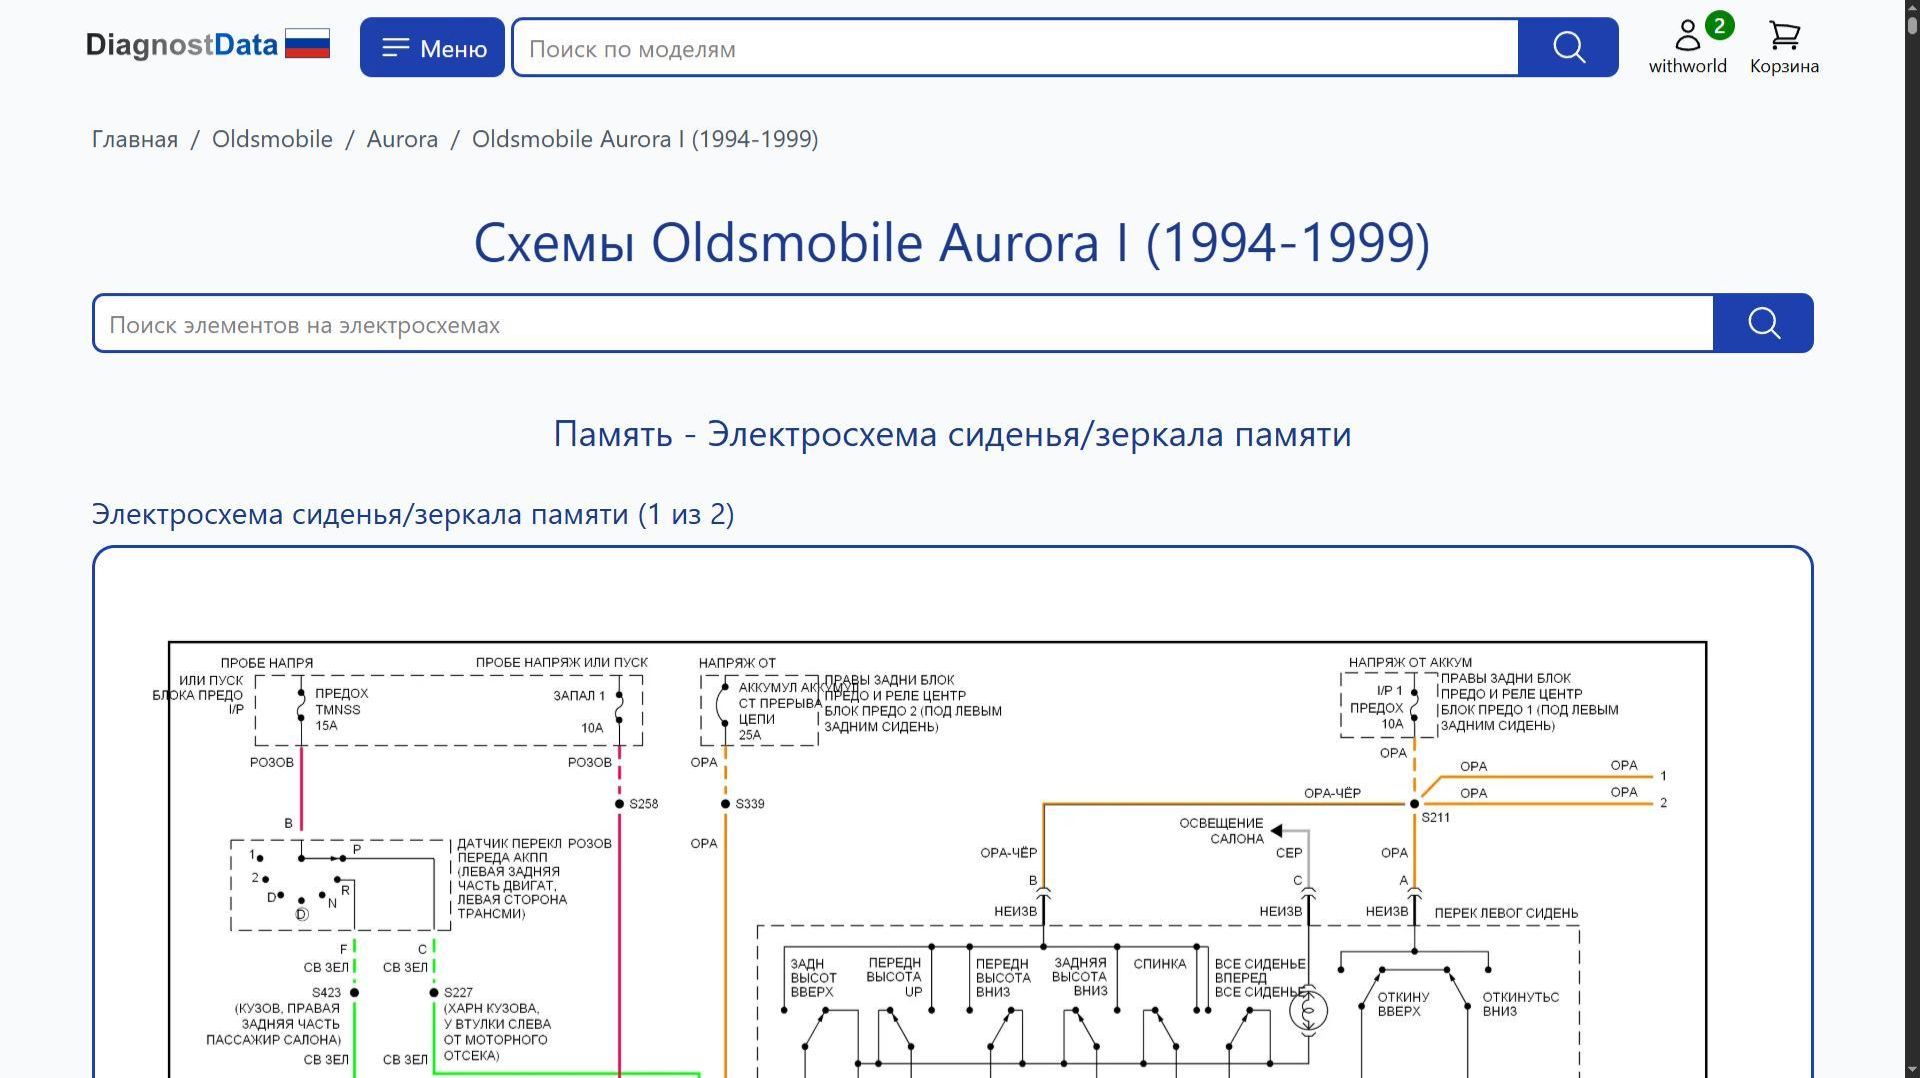Click the page heading Схемы Oldsmobile Aurora I
The height and width of the screenshot is (1078, 1920).
pos(952,242)
